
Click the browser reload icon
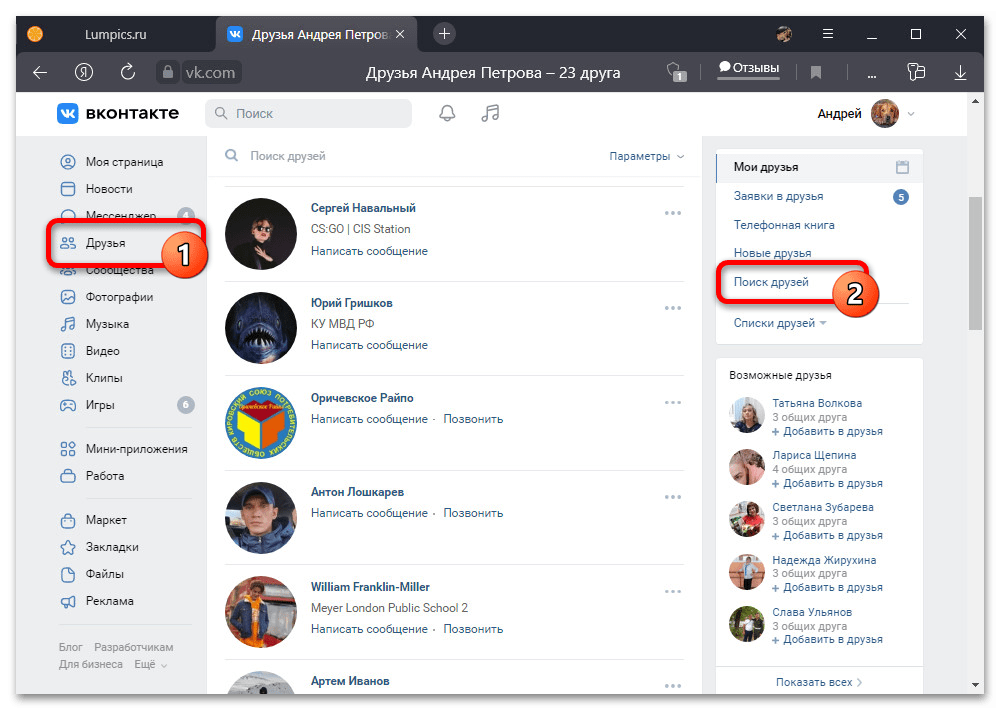[x=128, y=72]
